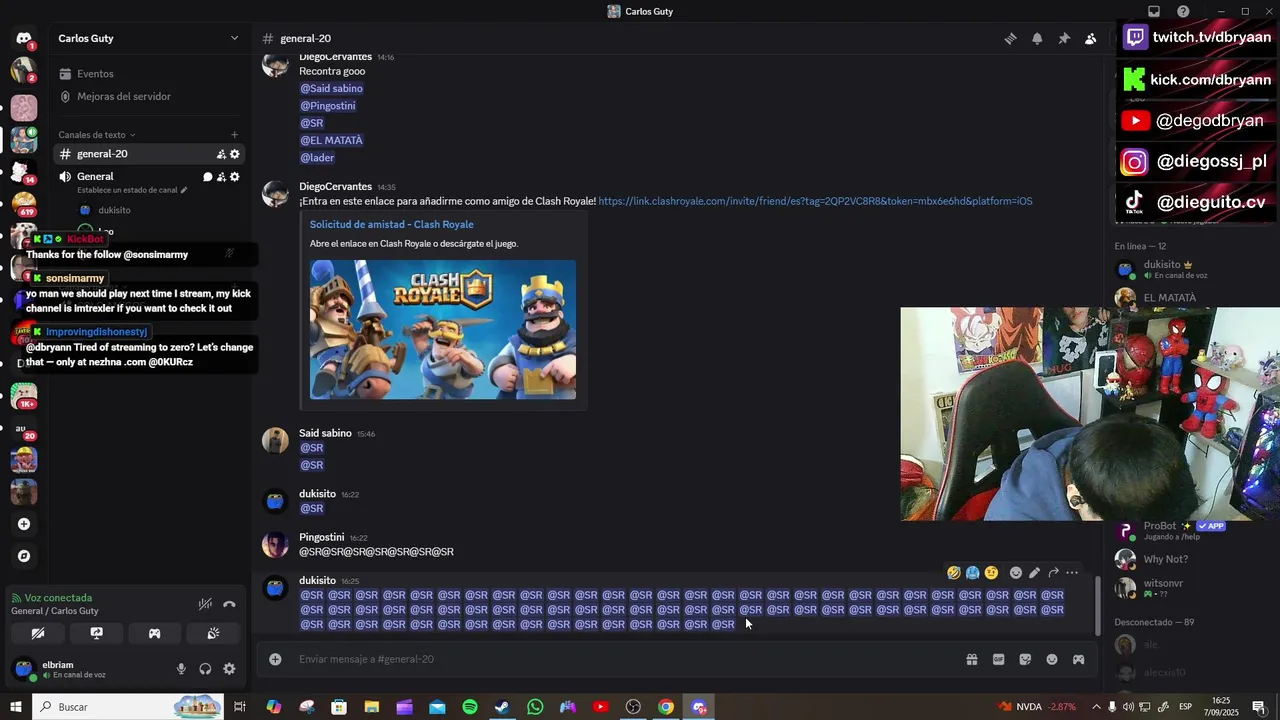The height and width of the screenshot is (720, 1280).
Task: Open the sticker picker
Action: [x=1025, y=659]
